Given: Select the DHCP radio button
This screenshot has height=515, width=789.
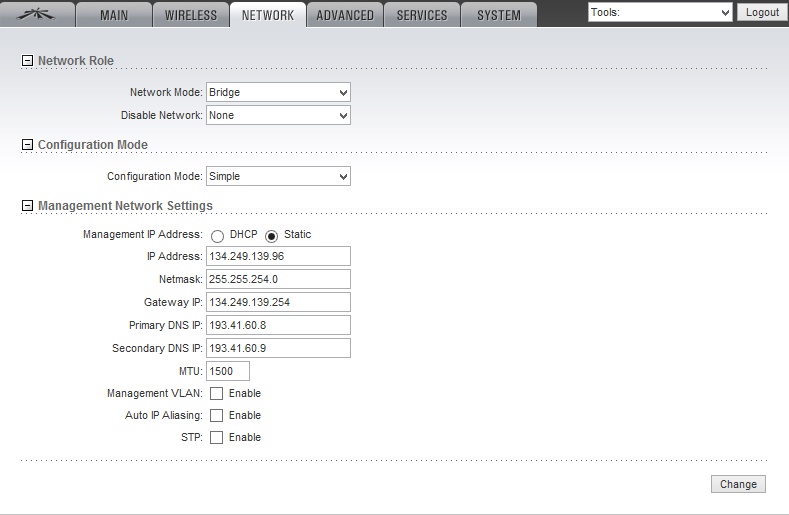Looking at the screenshot, I should [217, 236].
